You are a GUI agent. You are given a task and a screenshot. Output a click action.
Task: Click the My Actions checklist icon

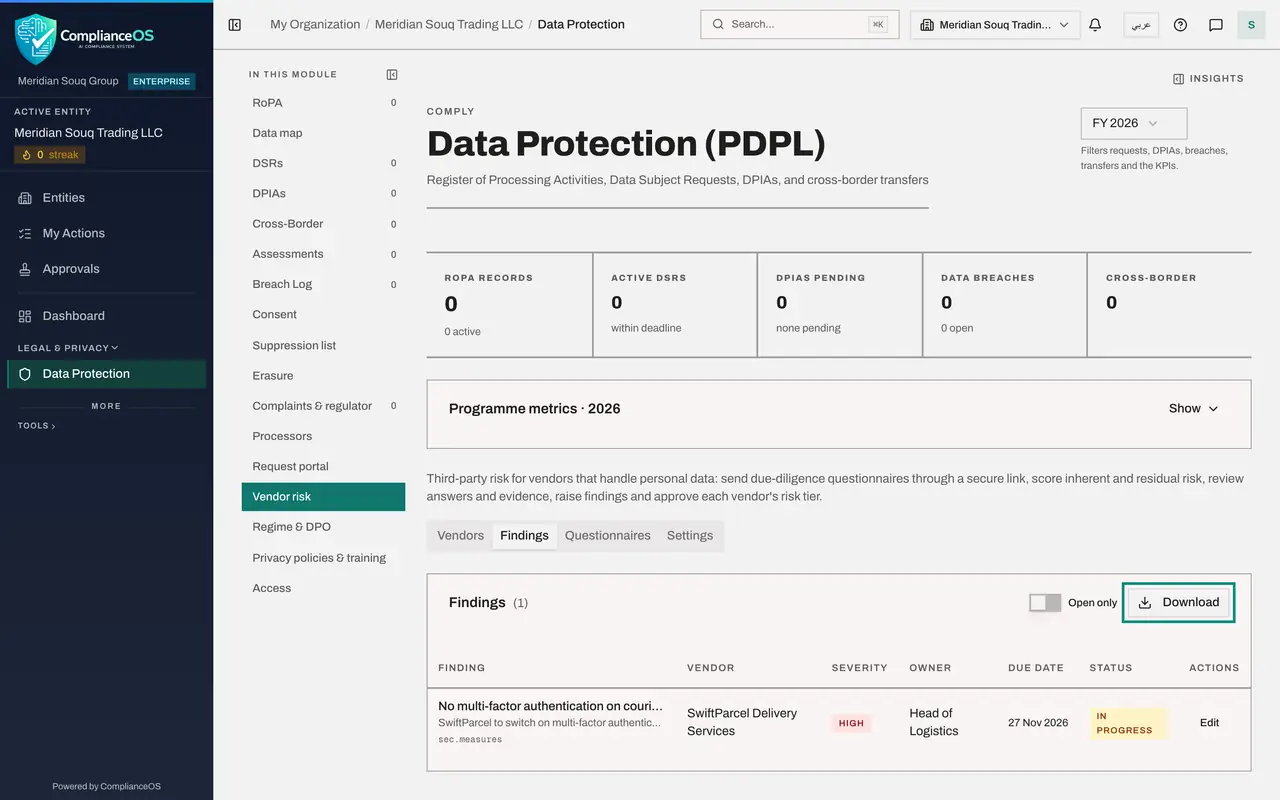pyautogui.click(x=25, y=233)
